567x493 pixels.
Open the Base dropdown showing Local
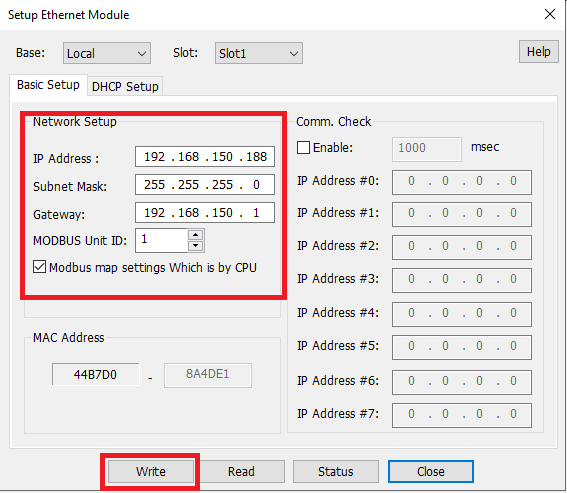(x=107, y=53)
